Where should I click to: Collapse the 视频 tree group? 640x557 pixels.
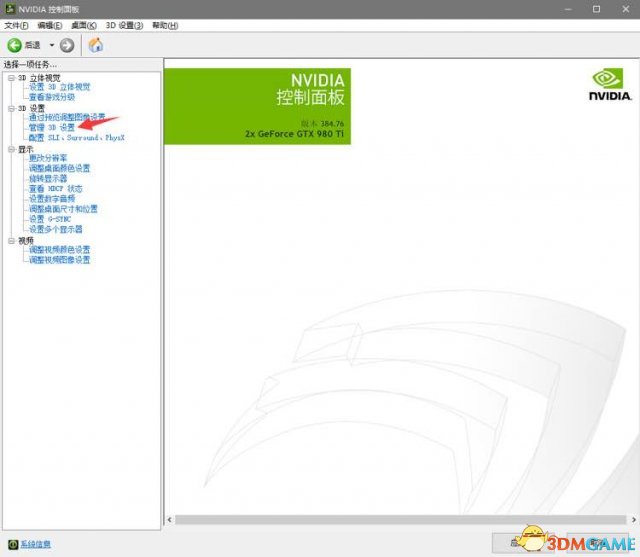click(x=11, y=241)
